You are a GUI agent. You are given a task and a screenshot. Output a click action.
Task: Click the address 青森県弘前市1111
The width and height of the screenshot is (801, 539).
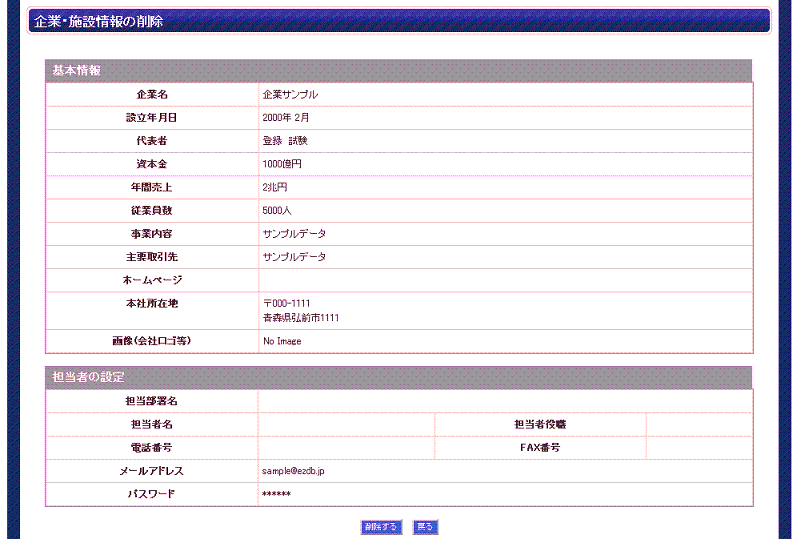pyautogui.click(x=301, y=318)
